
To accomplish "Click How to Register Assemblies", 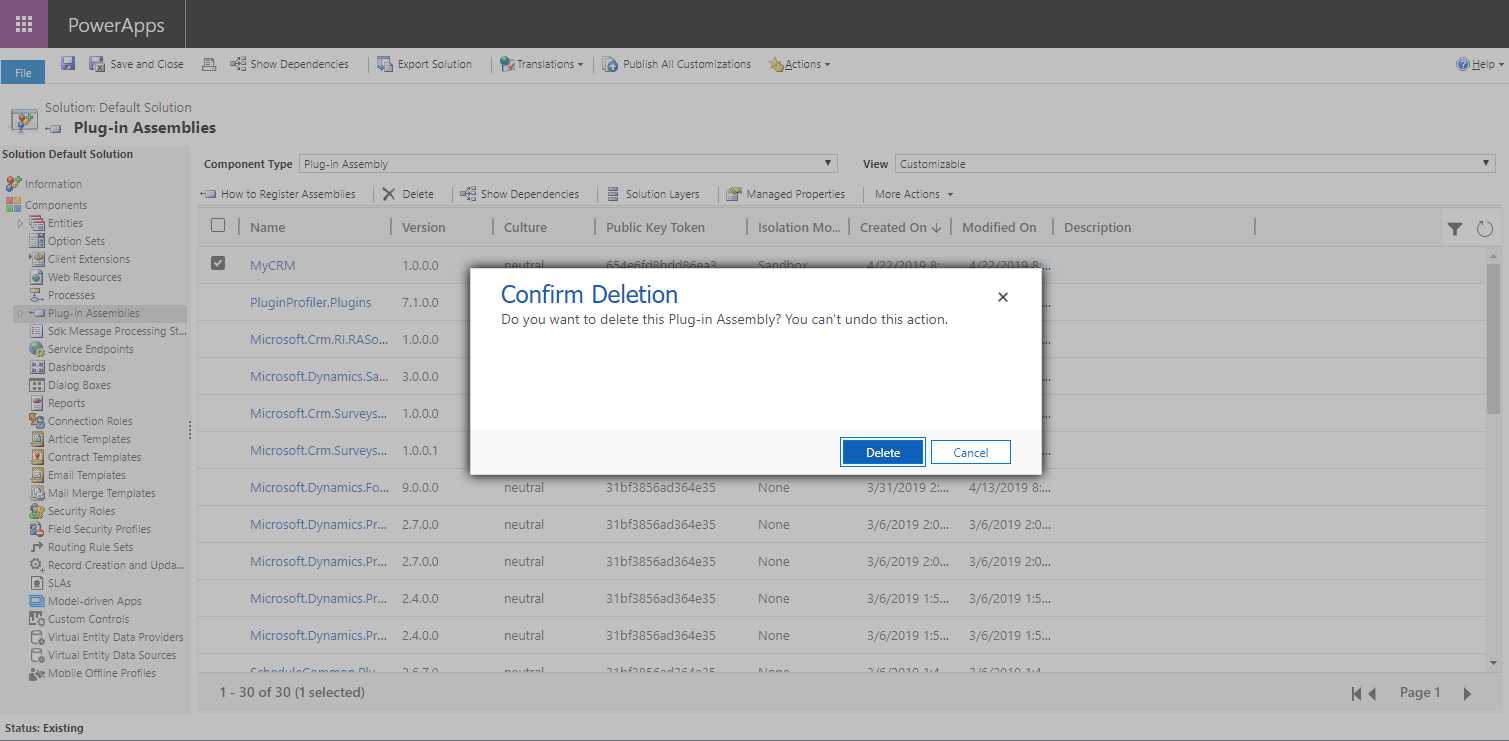I will (278, 194).
